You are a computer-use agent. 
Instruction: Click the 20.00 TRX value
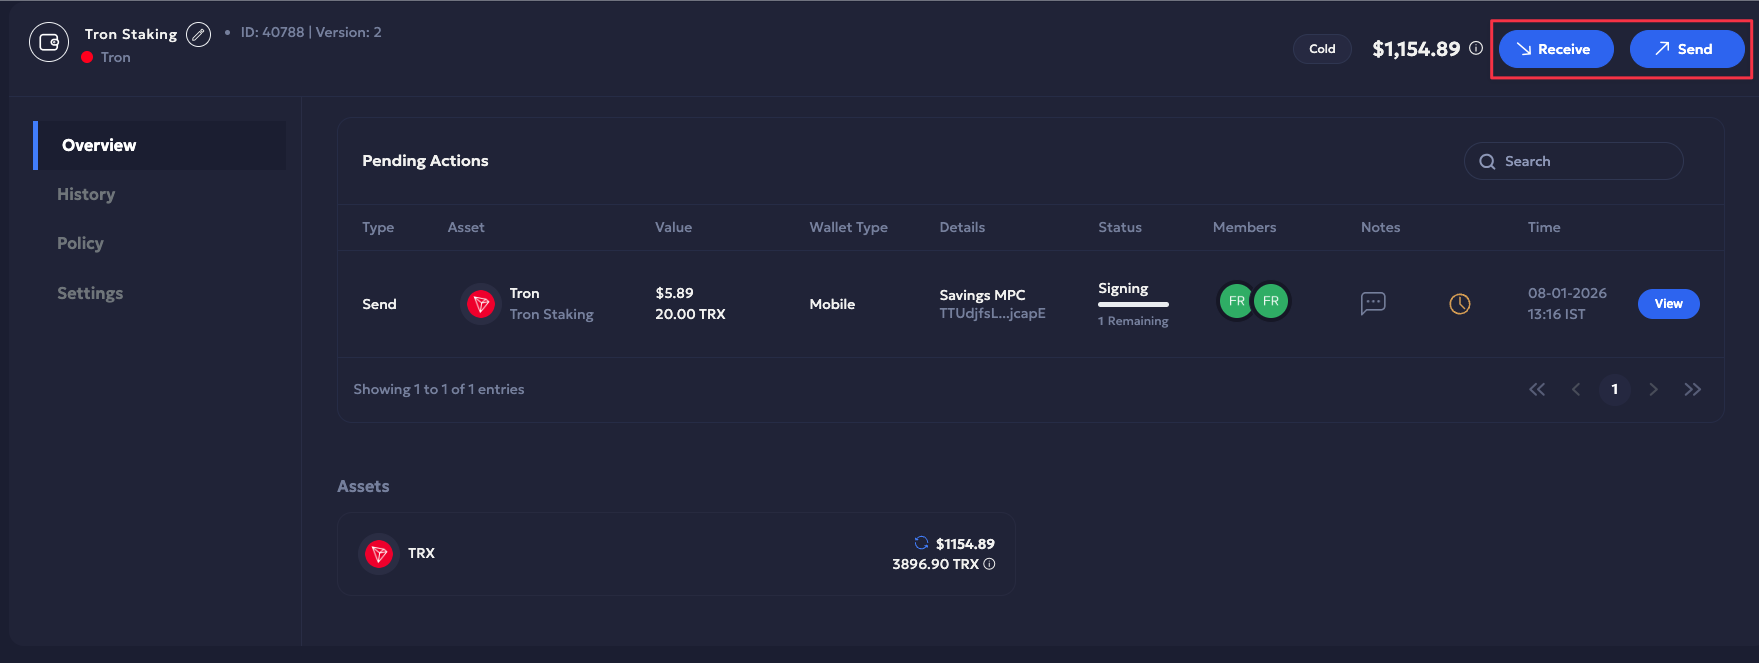690,314
